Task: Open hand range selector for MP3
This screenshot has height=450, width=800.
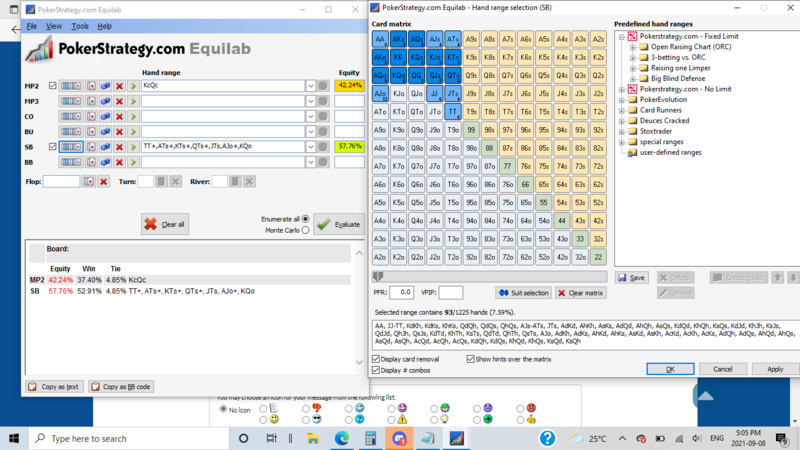Action: [71, 101]
